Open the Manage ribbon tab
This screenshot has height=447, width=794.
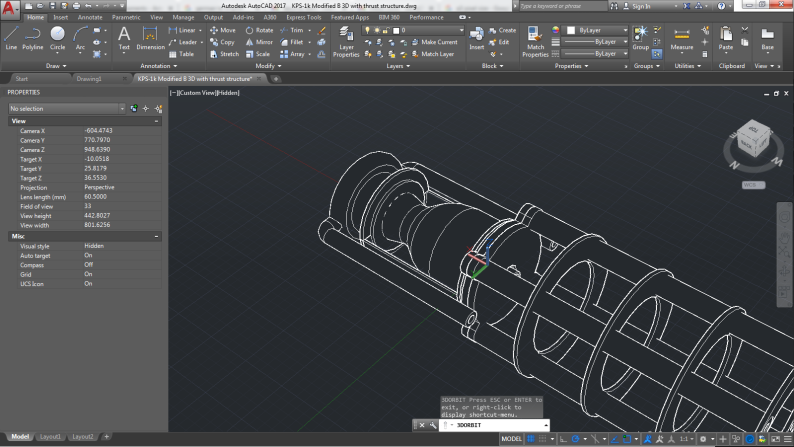tap(183, 17)
